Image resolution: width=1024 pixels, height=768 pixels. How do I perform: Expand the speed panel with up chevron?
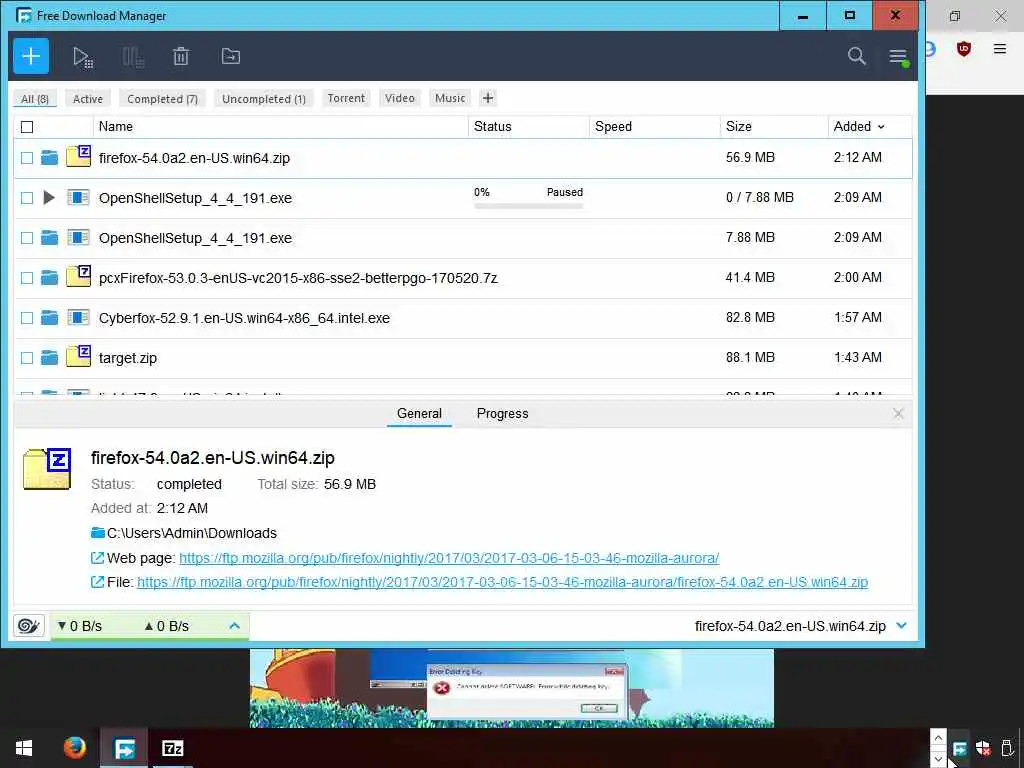[x=234, y=626]
